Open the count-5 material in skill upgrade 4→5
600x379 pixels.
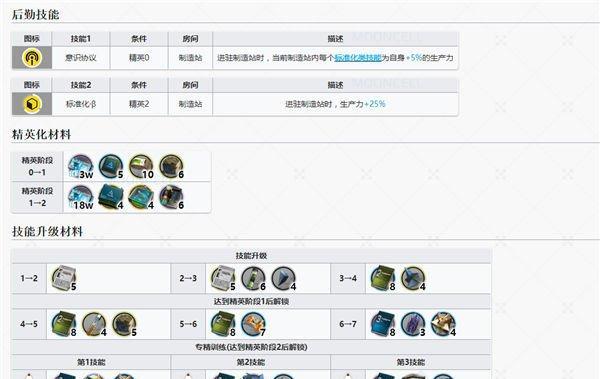click(x=124, y=324)
